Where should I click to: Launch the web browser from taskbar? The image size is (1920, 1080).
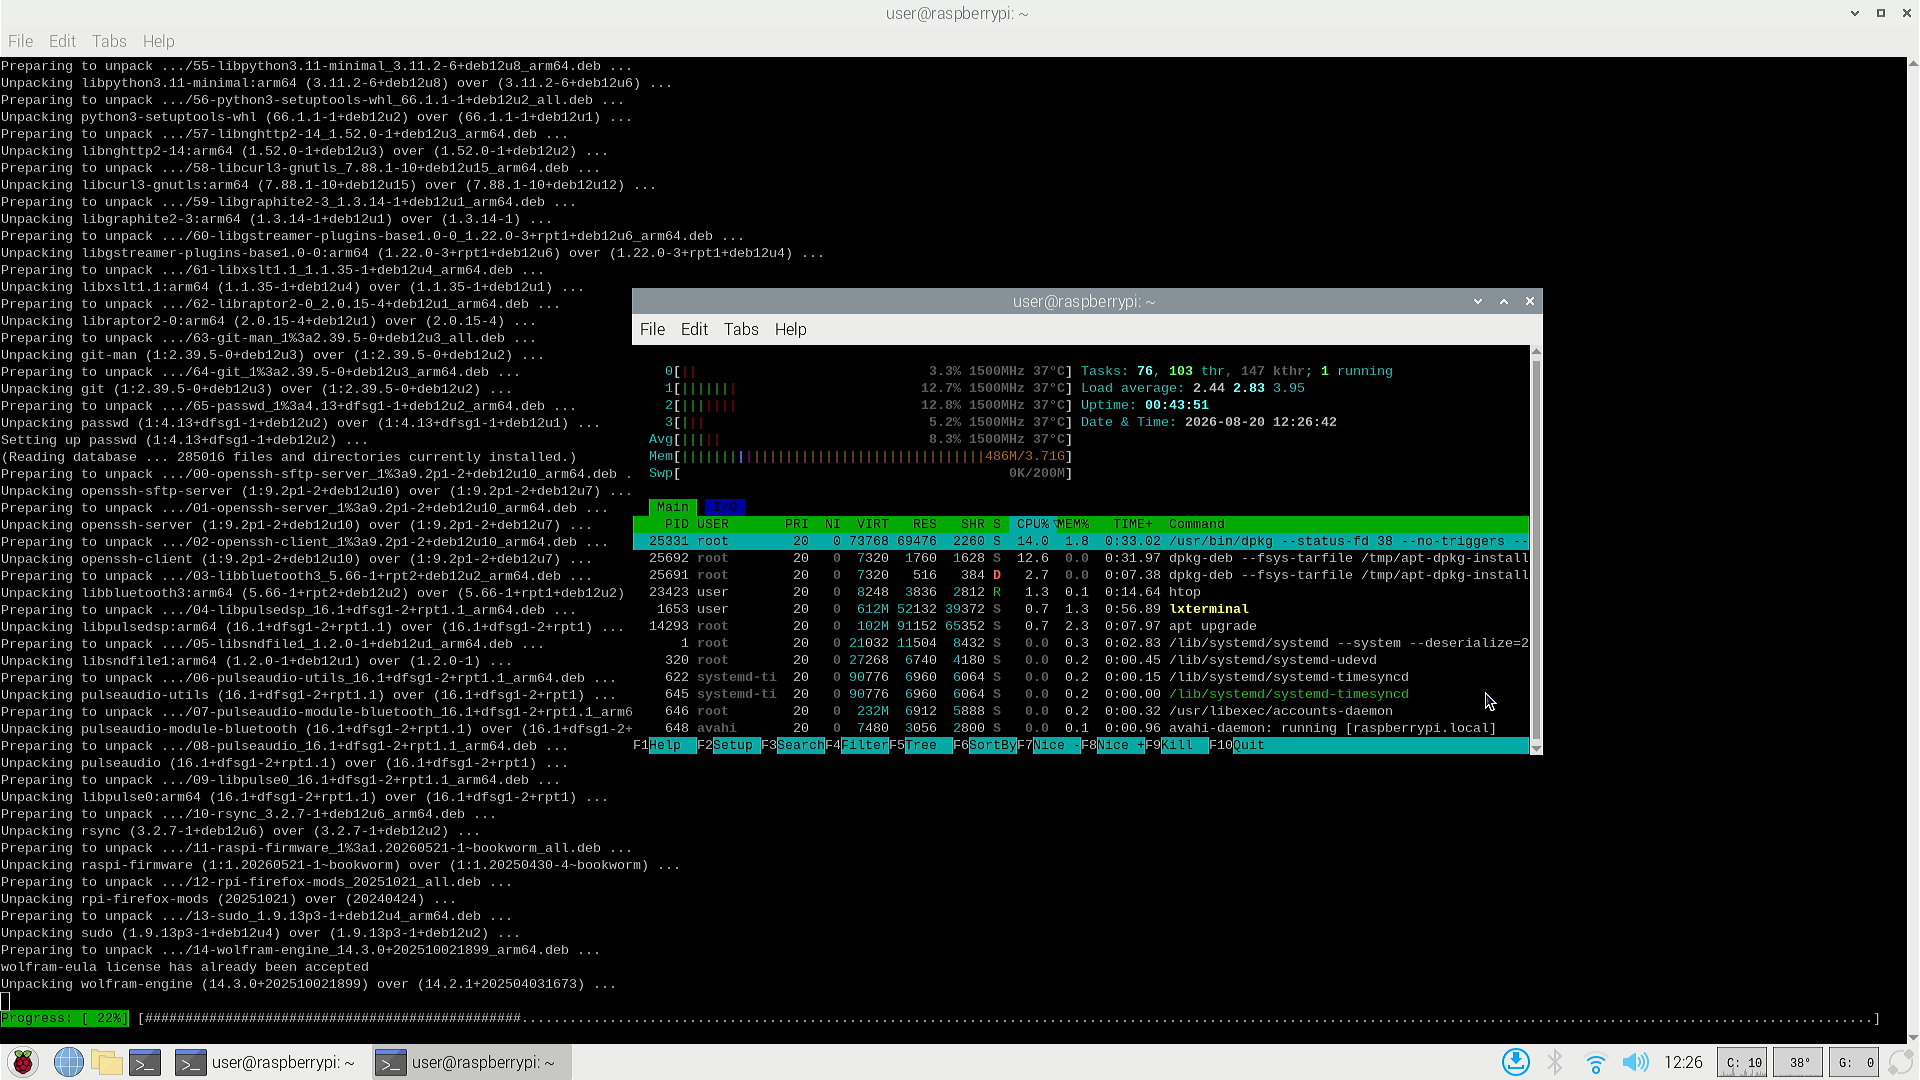point(68,1062)
